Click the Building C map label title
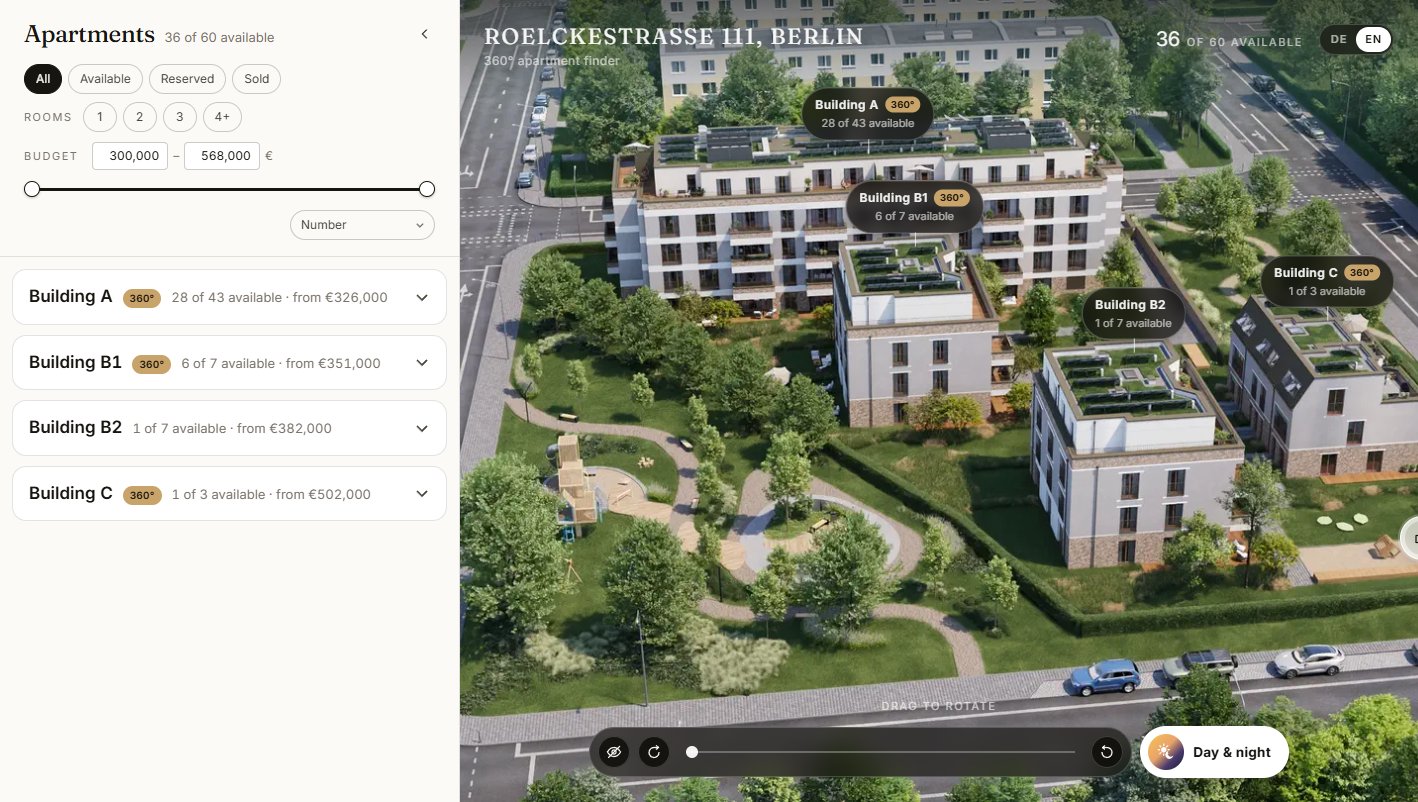This screenshot has height=802, width=1418. (x=1305, y=273)
